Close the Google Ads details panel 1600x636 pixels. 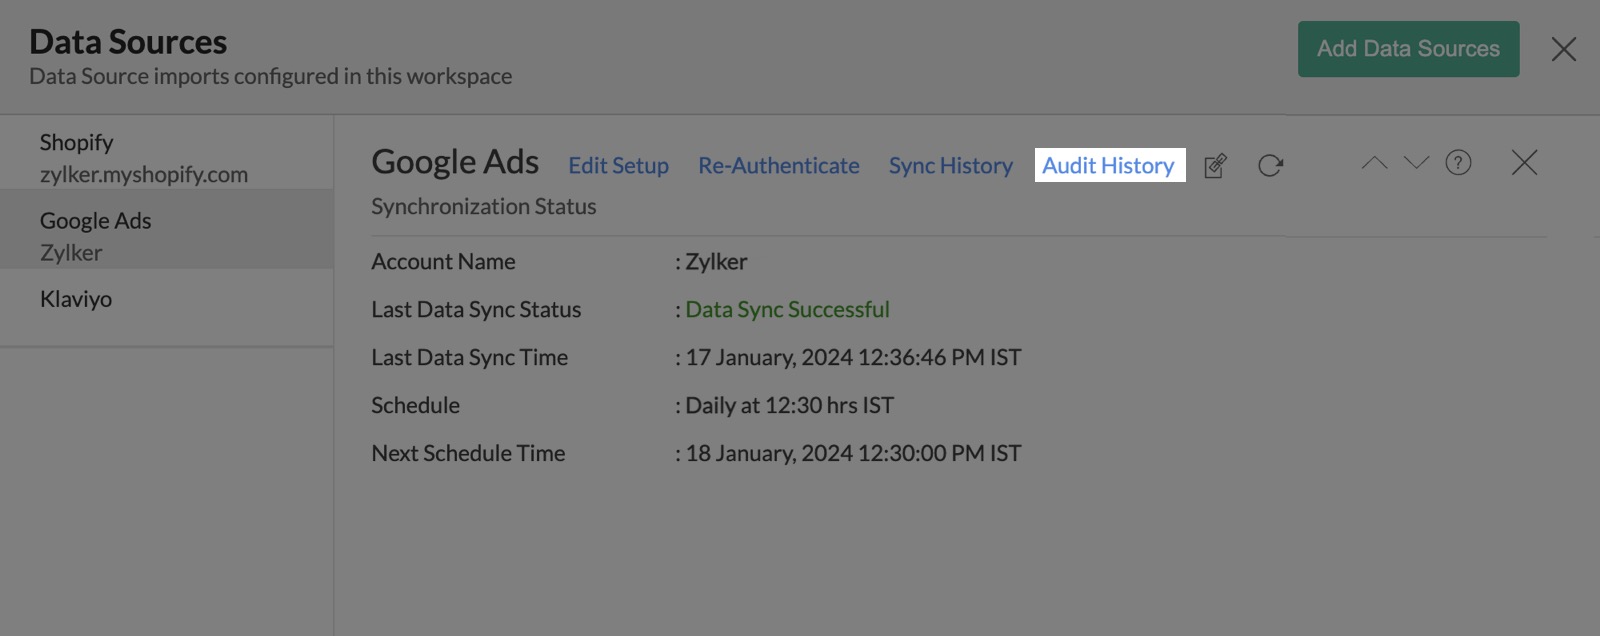[x=1525, y=162]
